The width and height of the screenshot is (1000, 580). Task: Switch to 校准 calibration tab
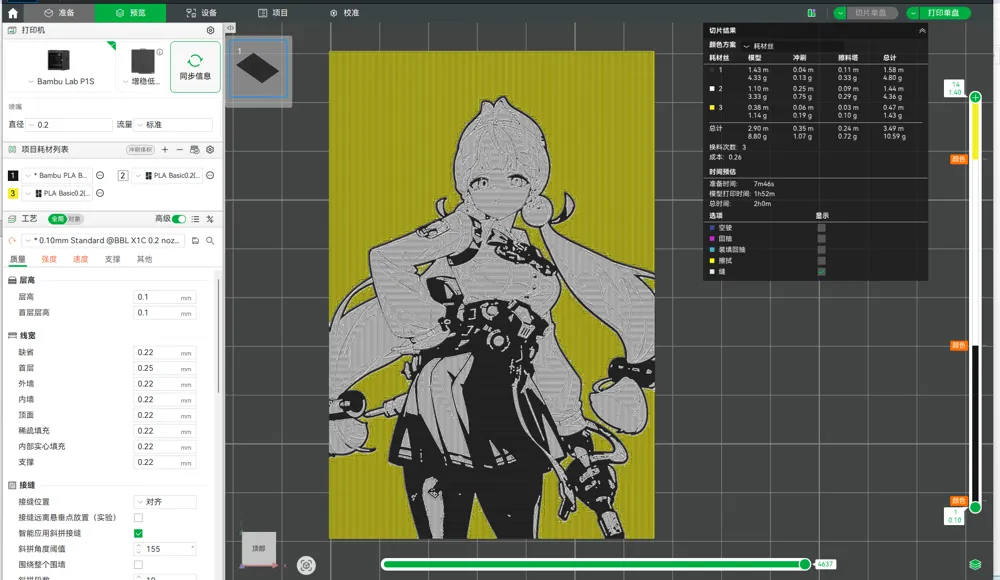pos(344,13)
